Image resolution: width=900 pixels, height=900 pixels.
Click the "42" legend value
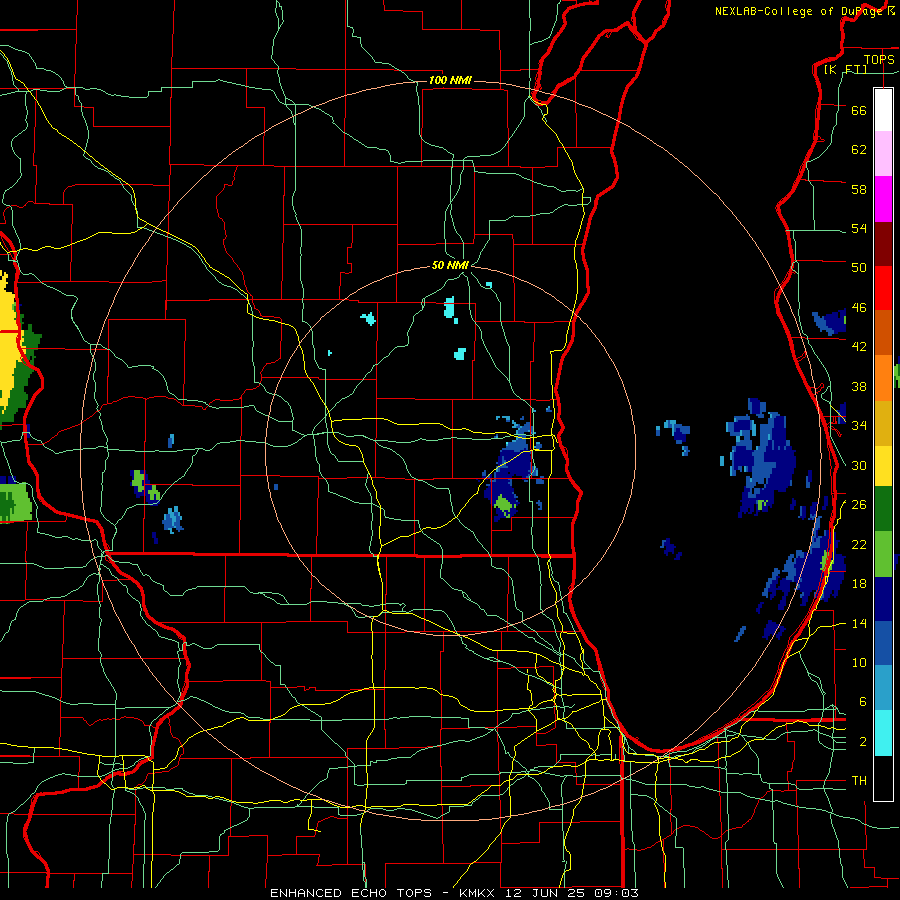[859, 347]
